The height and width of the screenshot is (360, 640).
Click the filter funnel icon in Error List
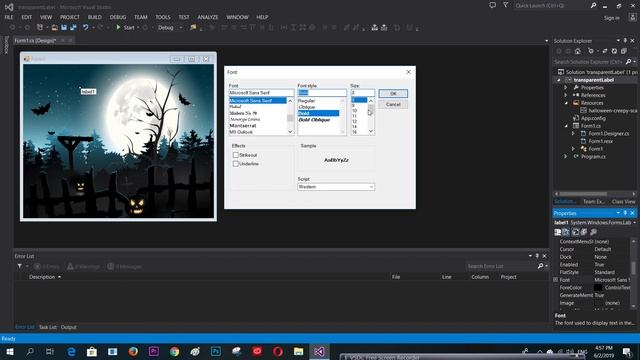(x=20, y=266)
